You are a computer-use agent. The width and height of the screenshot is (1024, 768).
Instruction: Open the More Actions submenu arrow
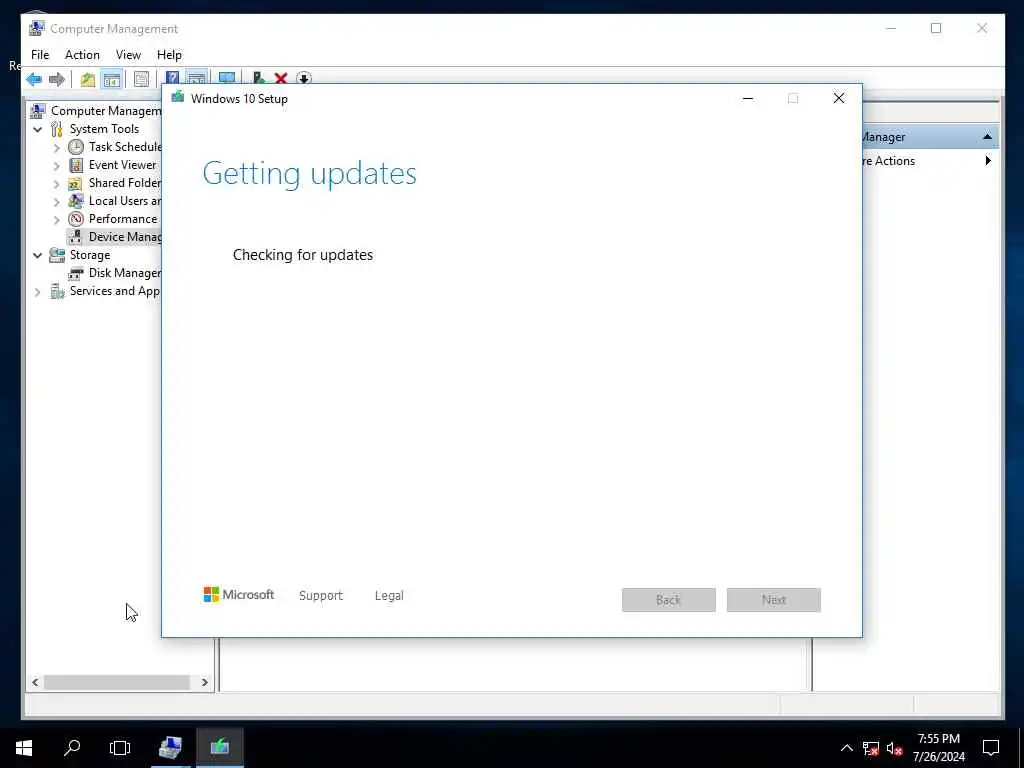987,161
